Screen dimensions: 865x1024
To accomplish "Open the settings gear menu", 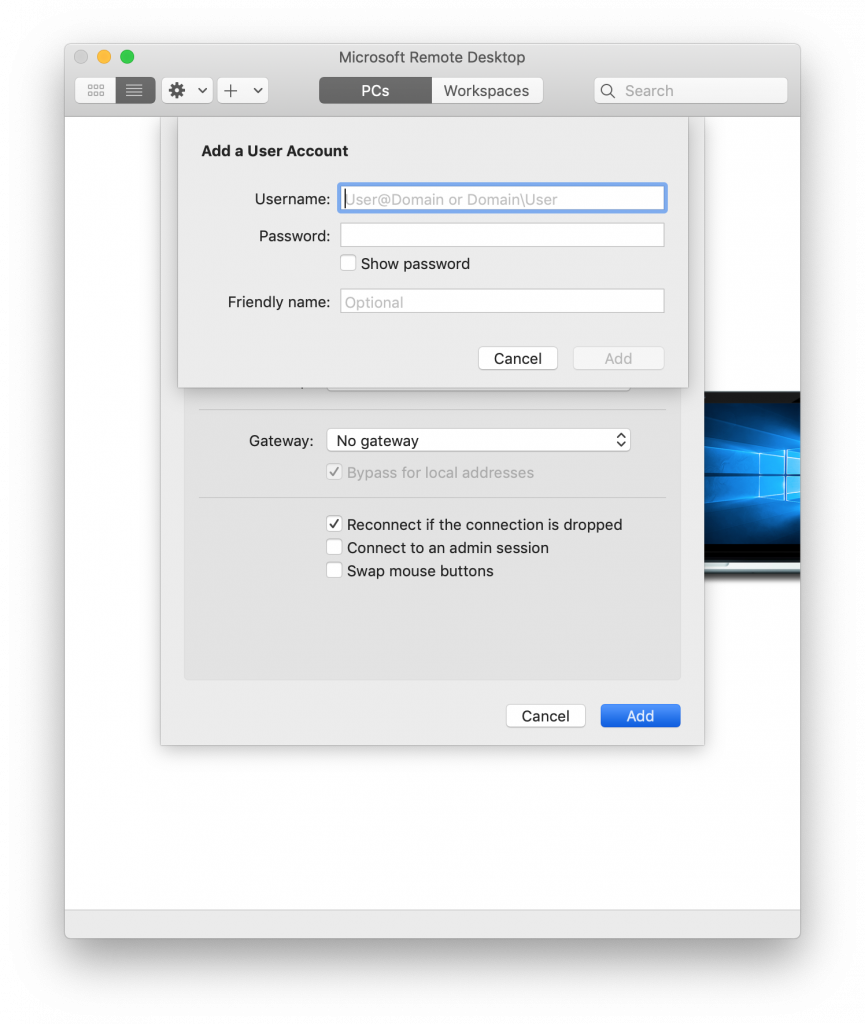I will click(x=178, y=91).
